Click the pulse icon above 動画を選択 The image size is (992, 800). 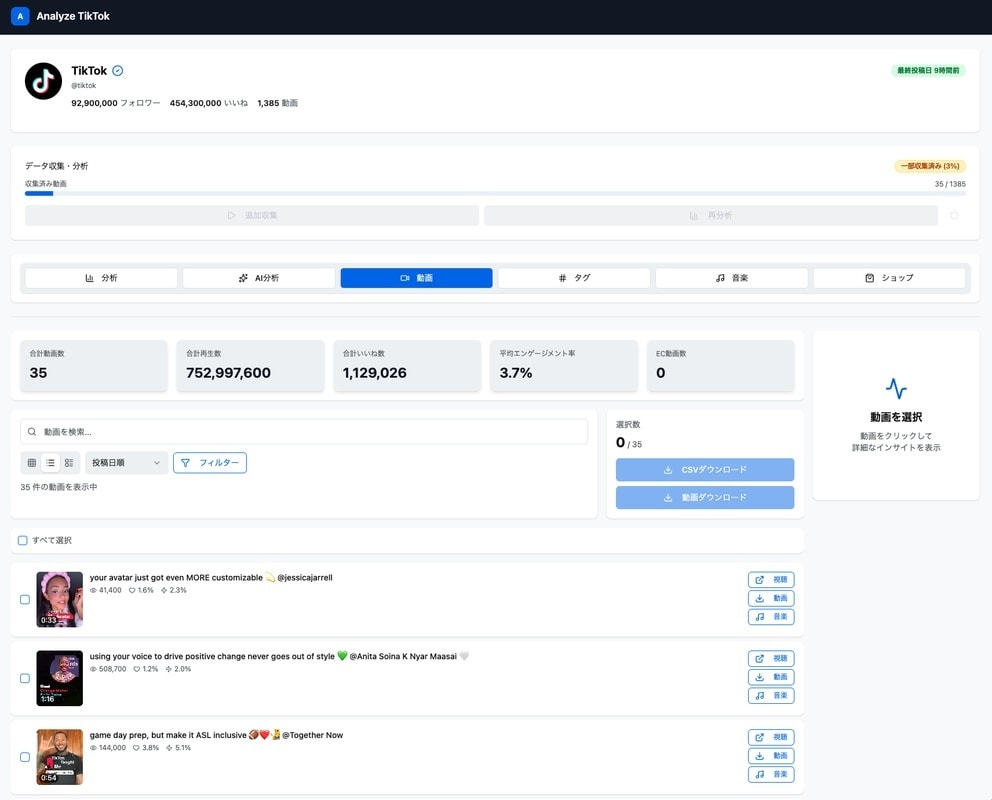(896, 388)
